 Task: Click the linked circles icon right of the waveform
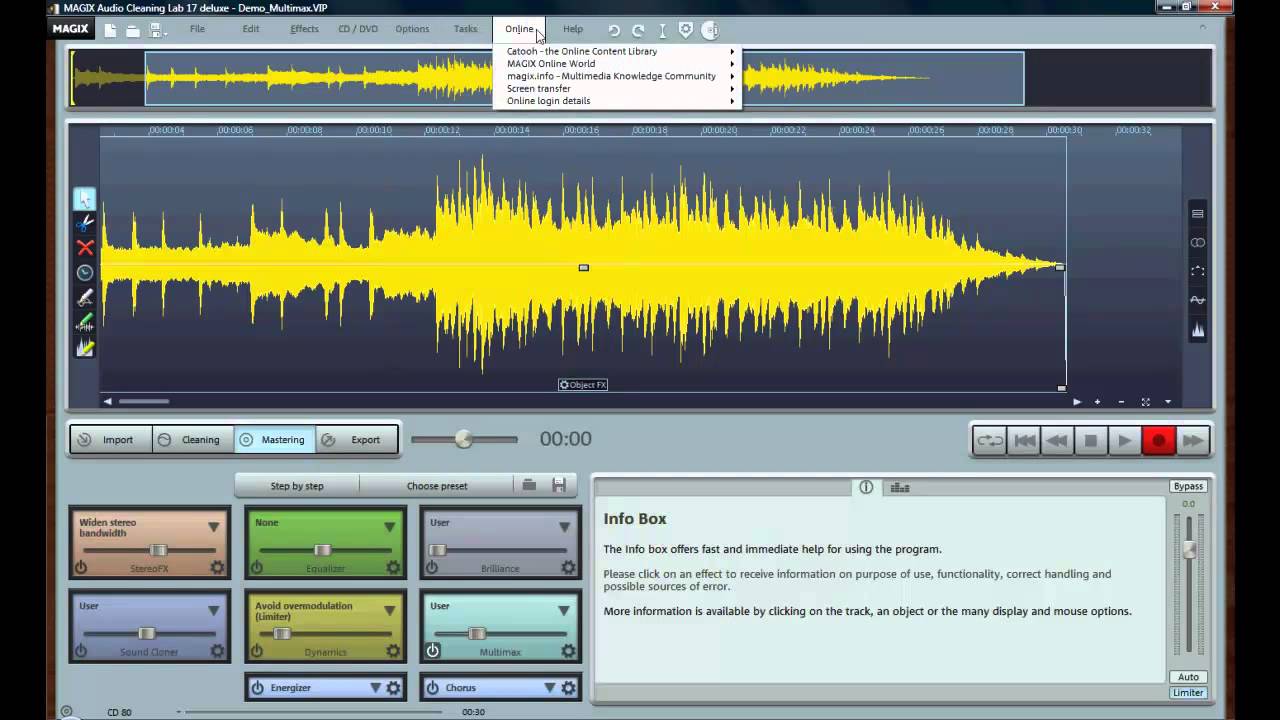tap(1197, 243)
